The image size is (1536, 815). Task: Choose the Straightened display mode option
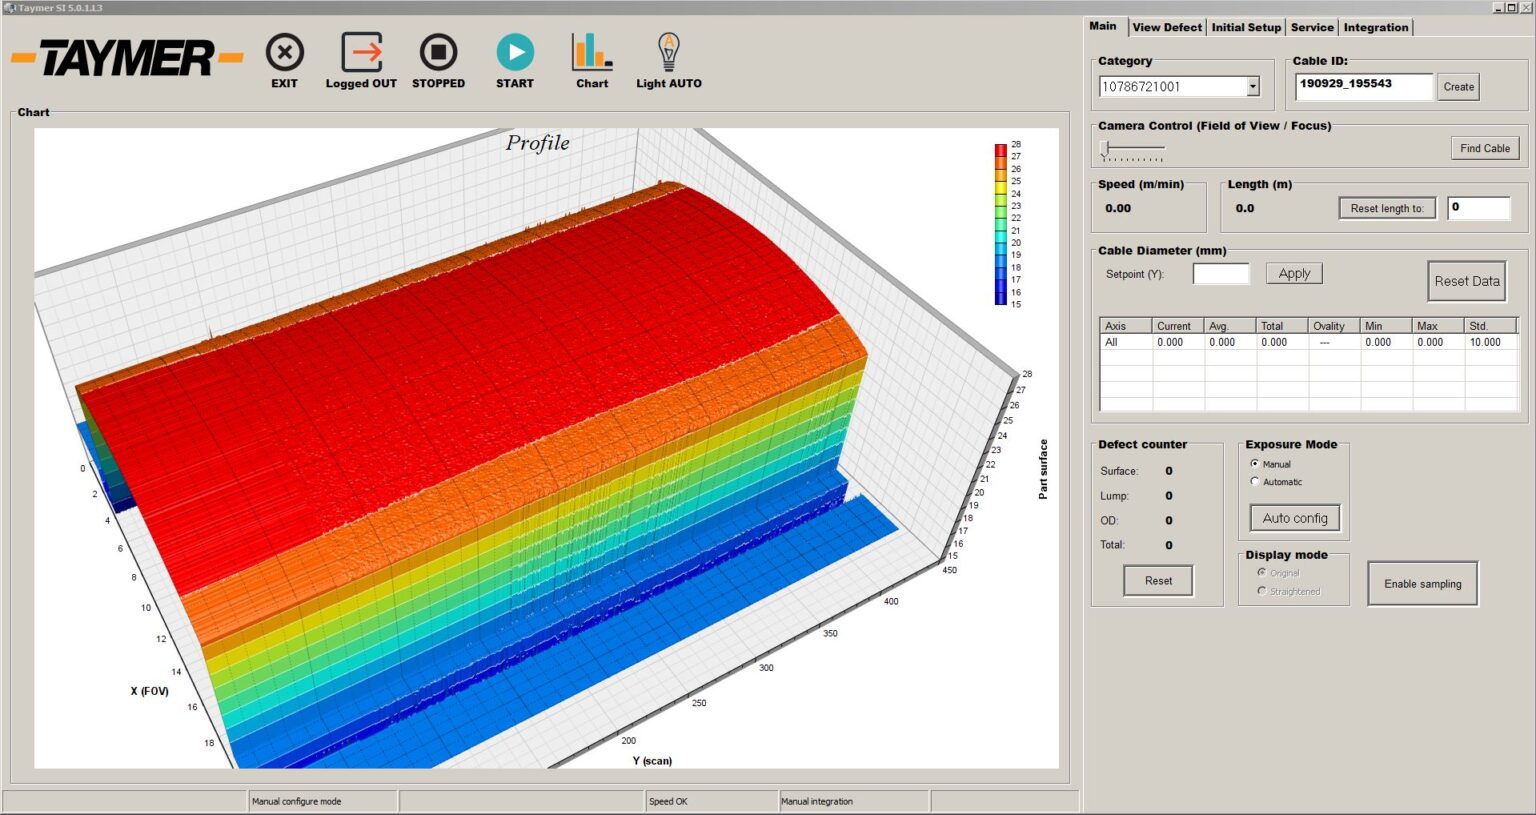click(x=1261, y=591)
